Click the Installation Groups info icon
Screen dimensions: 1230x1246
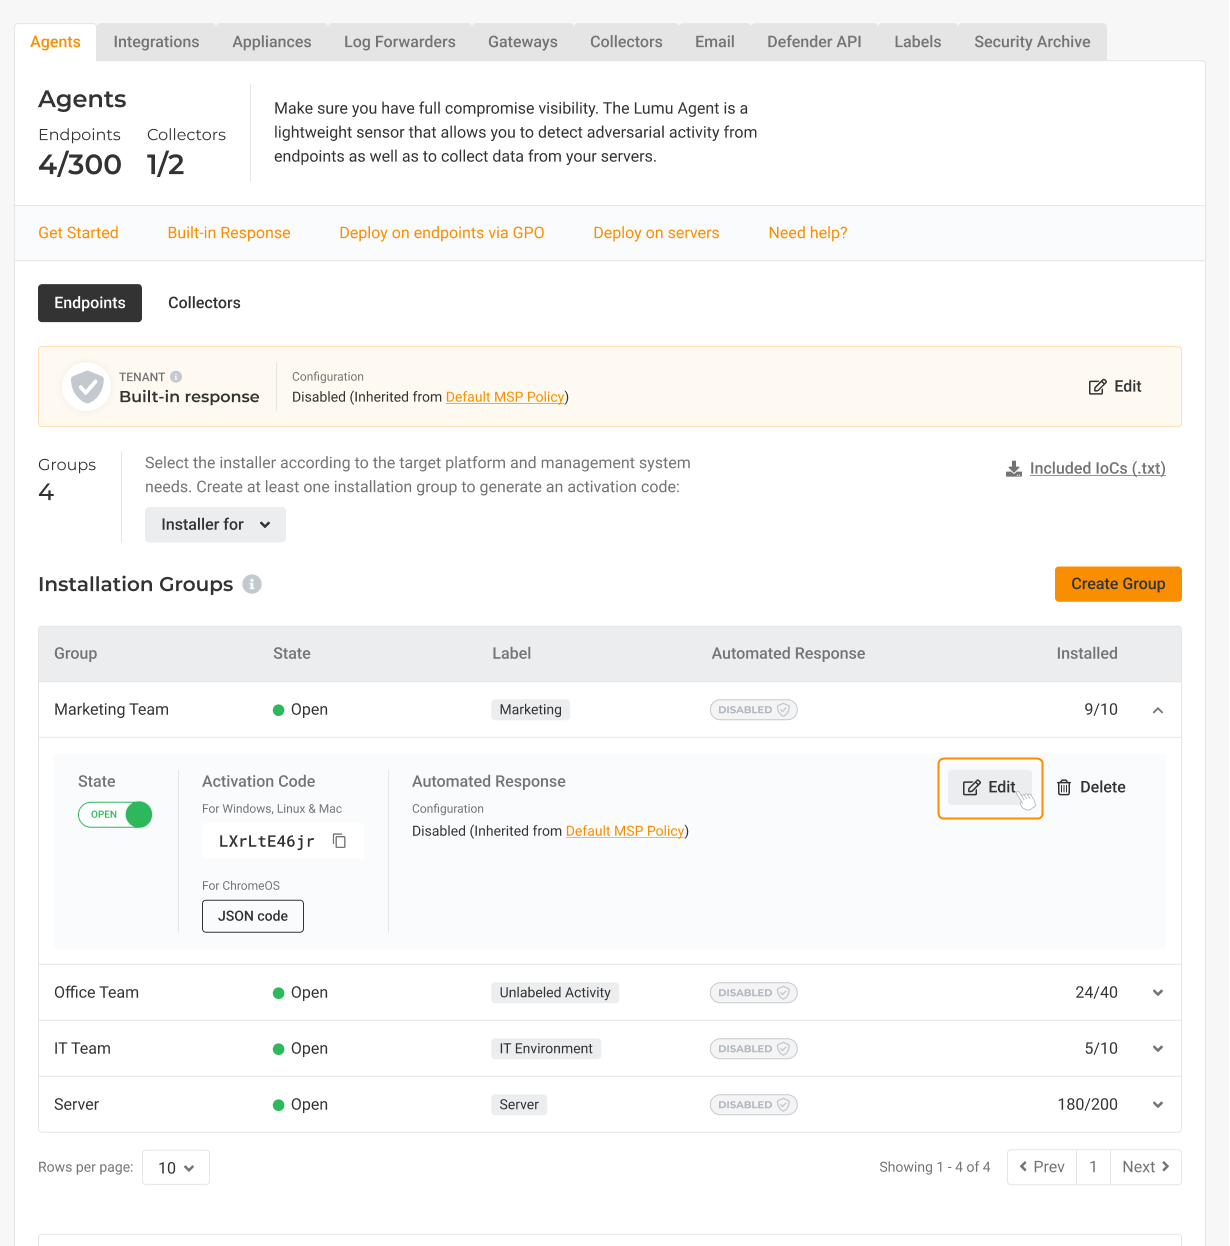tap(252, 584)
